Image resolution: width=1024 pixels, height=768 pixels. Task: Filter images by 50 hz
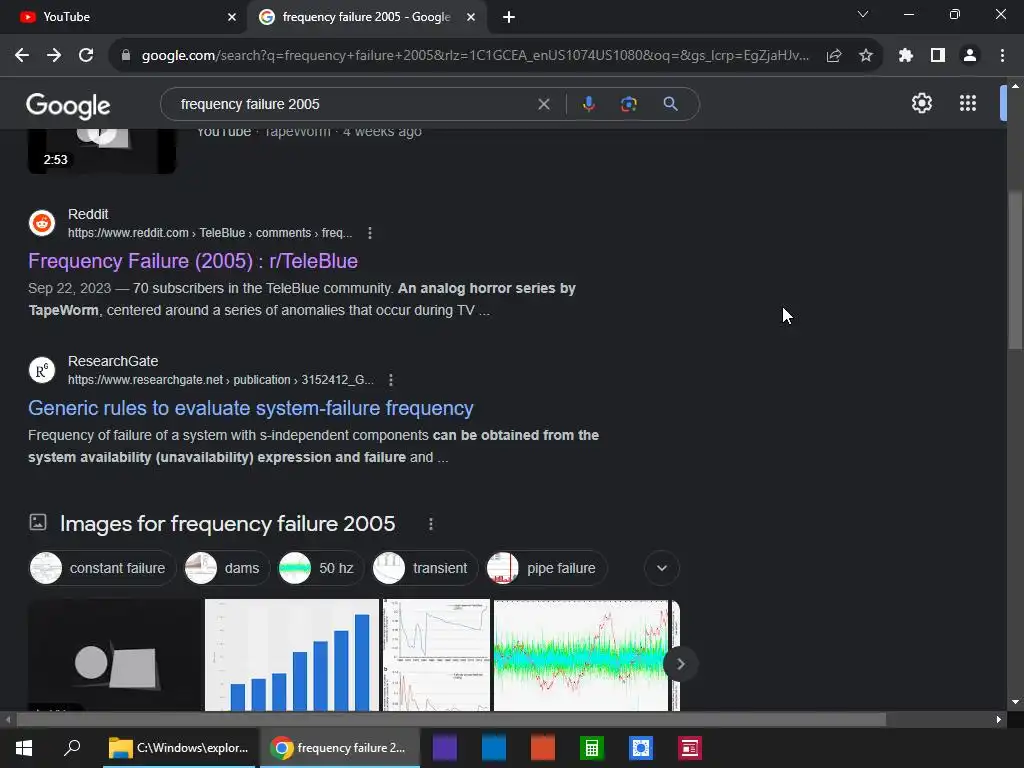coord(320,568)
